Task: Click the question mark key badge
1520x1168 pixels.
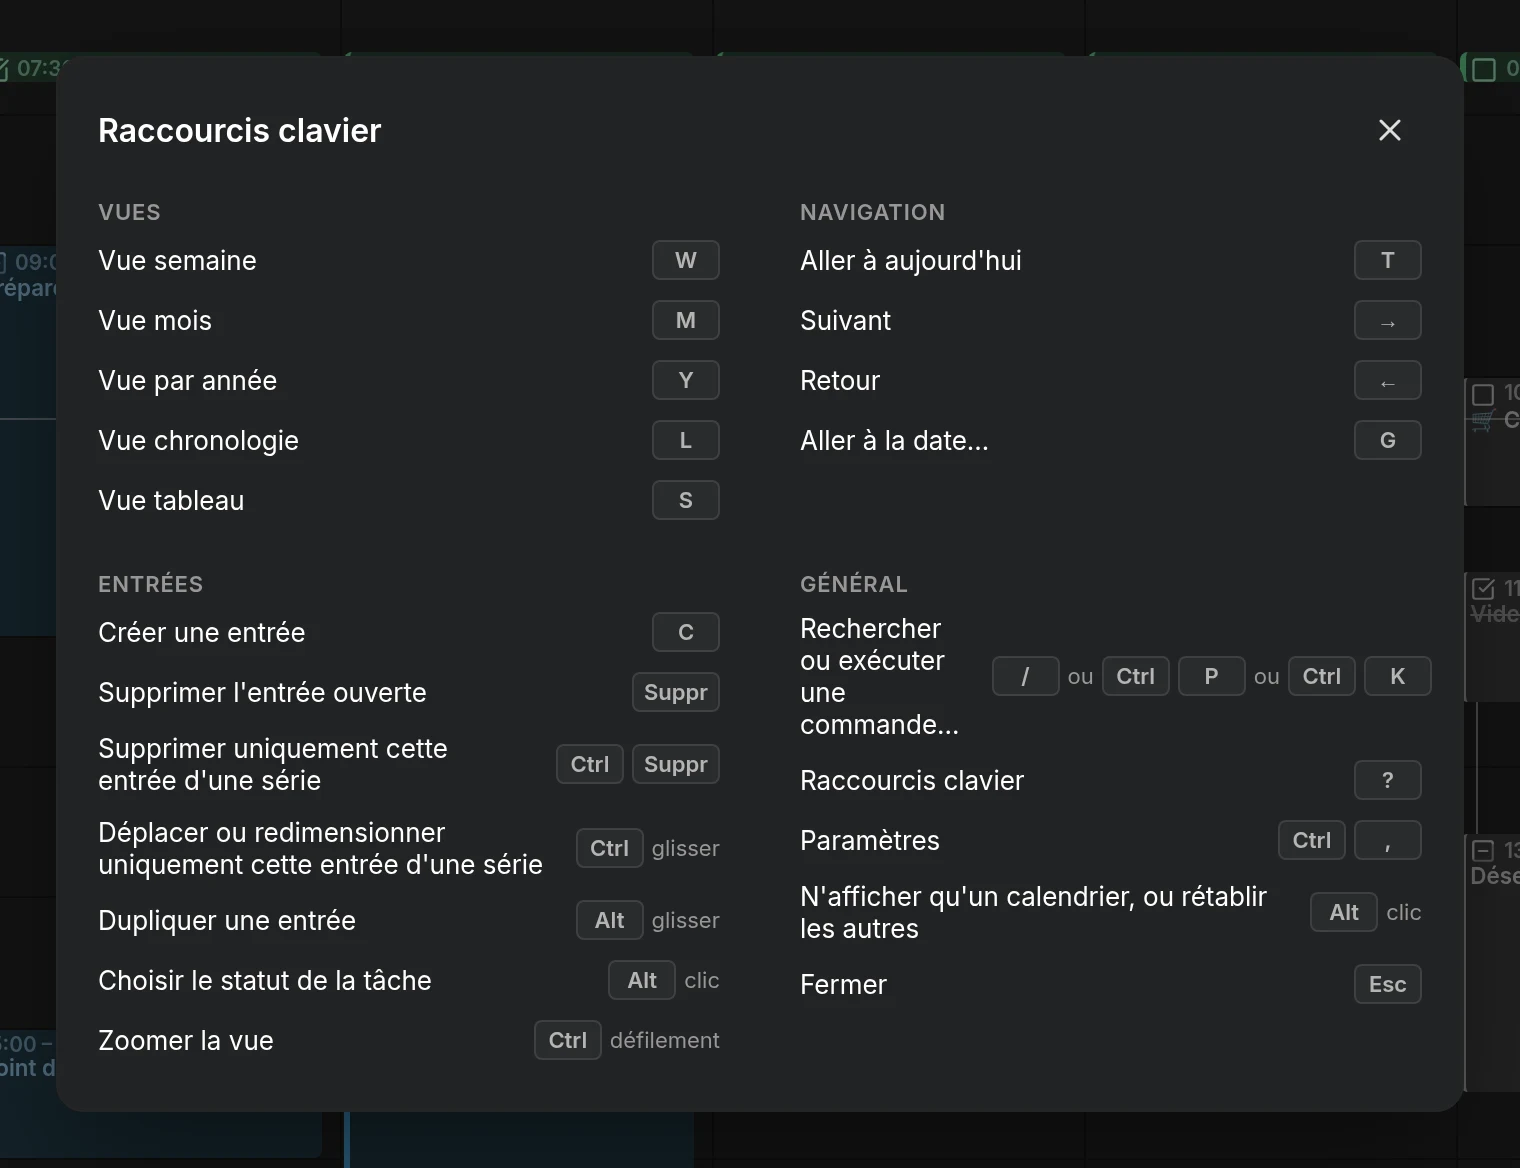Action: (x=1387, y=780)
